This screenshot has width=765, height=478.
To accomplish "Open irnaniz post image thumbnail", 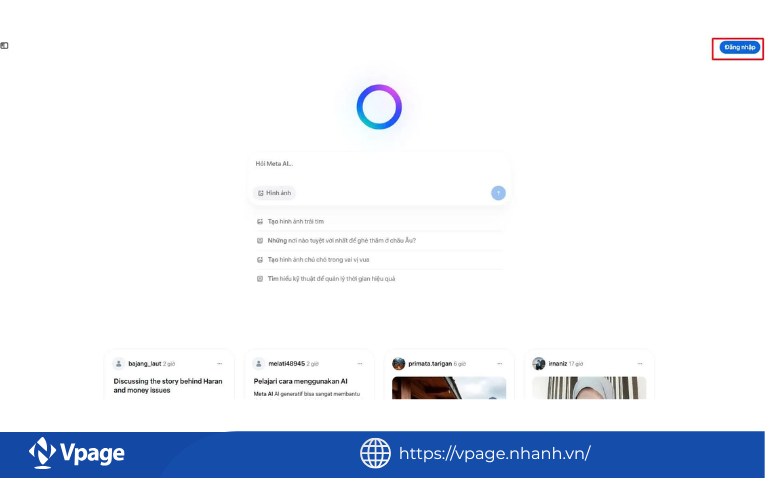I will [589, 388].
